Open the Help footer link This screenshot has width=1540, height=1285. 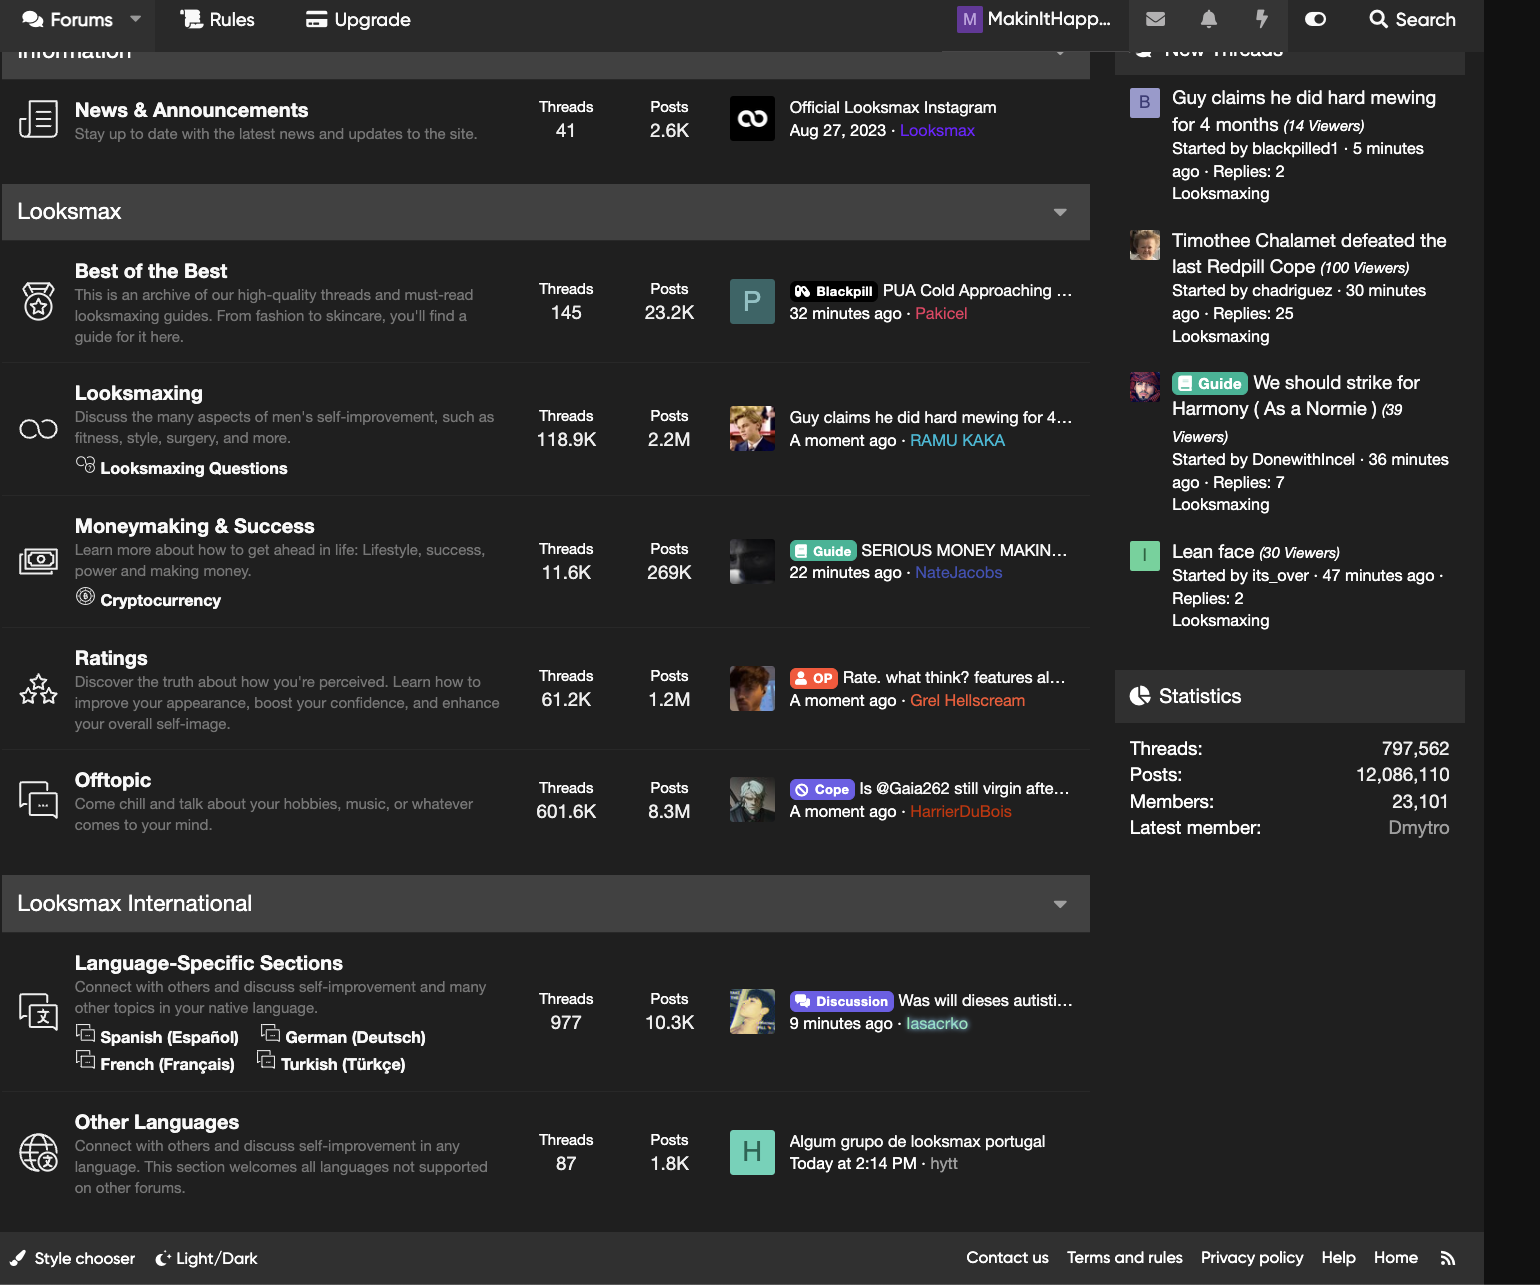pos(1338,1257)
